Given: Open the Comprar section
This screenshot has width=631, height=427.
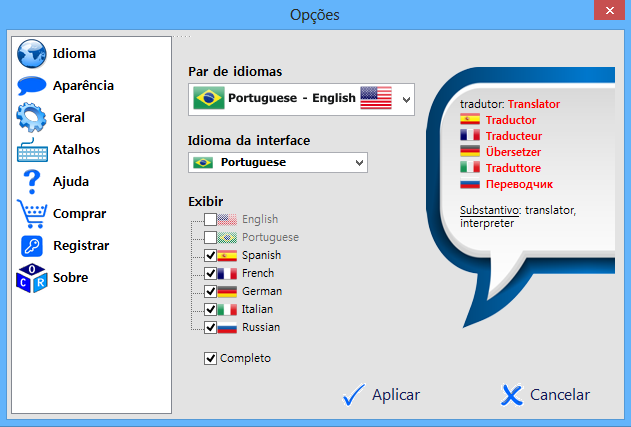Looking at the screenshot, I should tap(80, 214).
